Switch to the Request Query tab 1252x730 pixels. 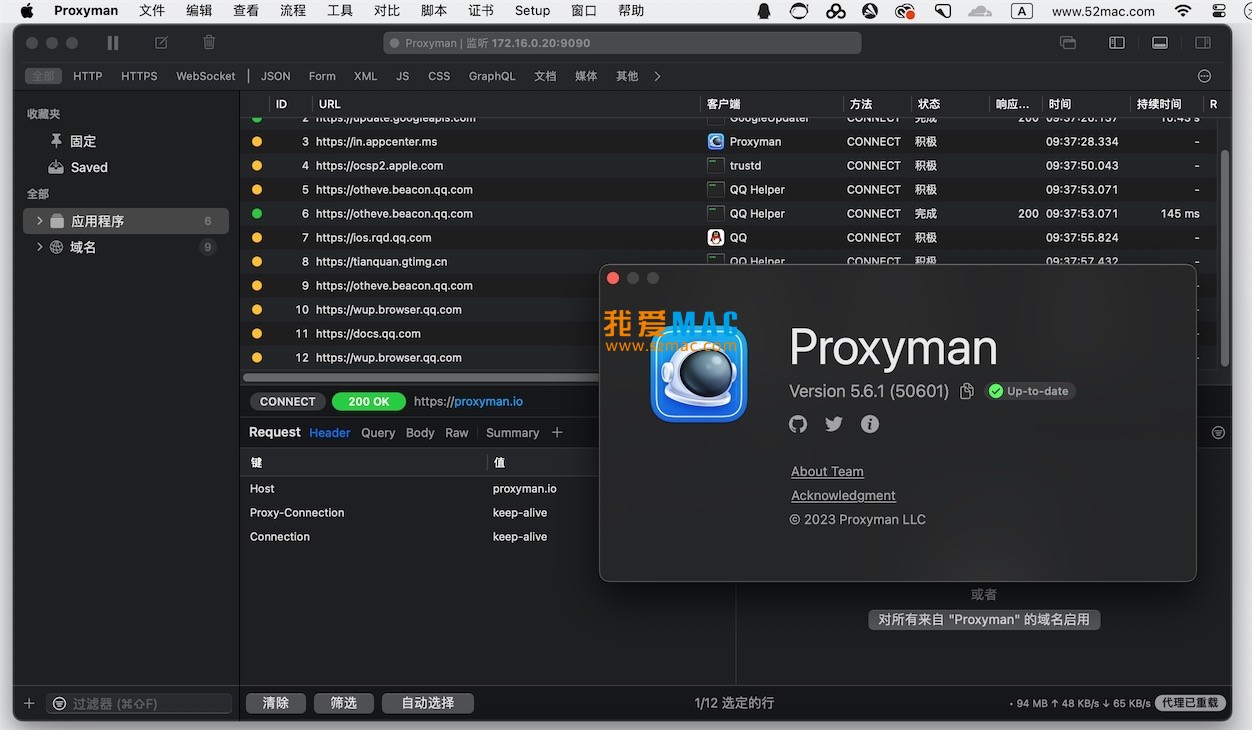click(378, 433)
